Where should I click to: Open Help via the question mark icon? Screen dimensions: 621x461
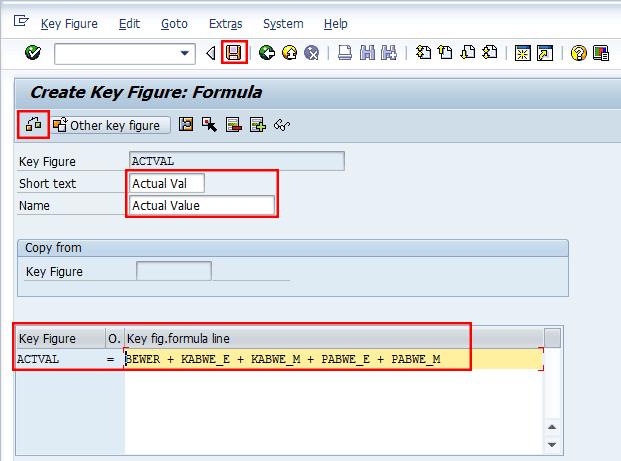[x=578, y=53]
